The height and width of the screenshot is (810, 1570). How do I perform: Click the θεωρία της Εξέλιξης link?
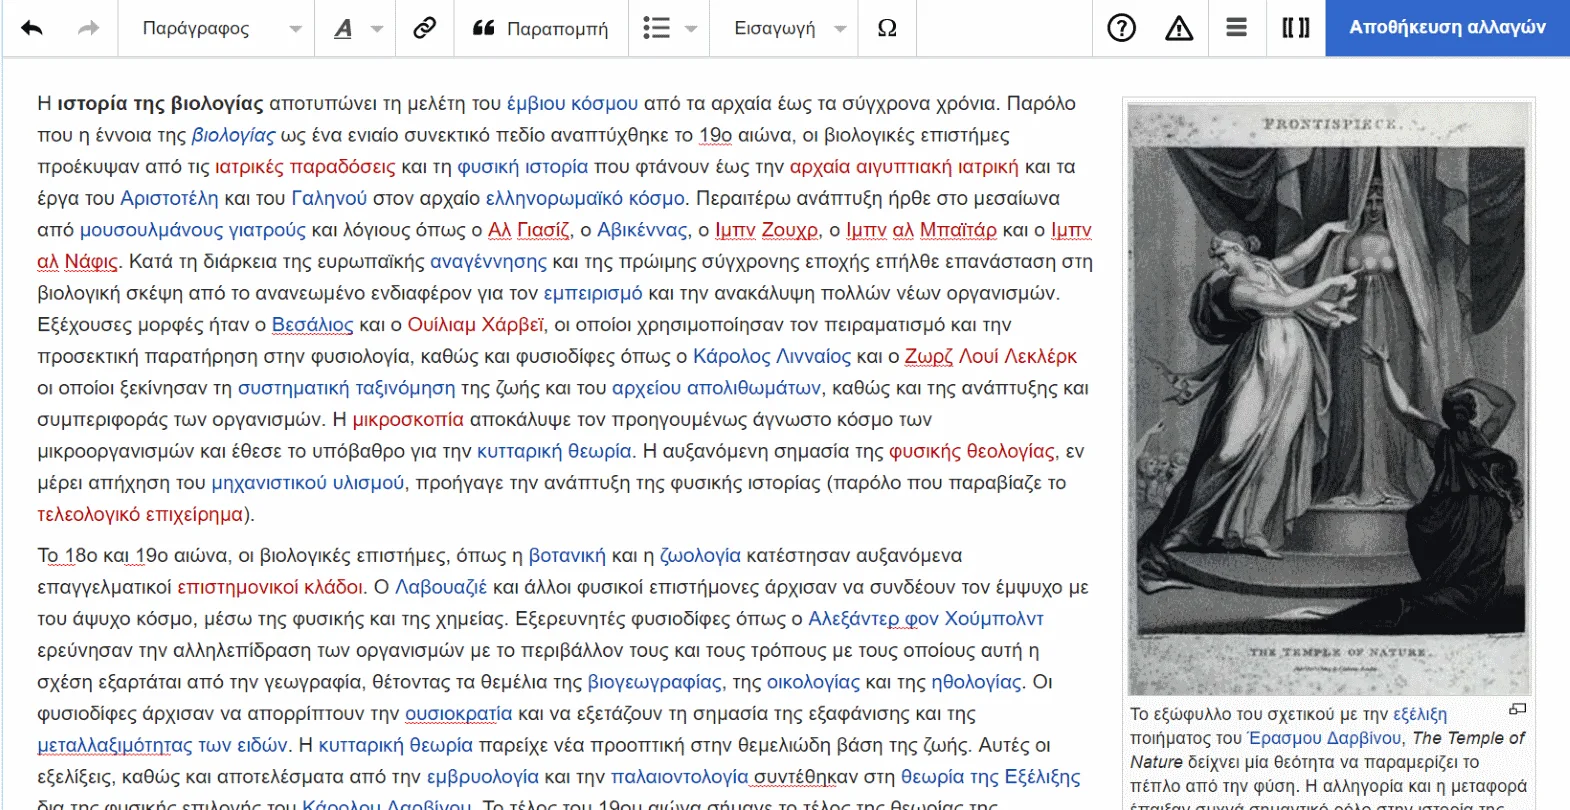(x=990, y=777)
